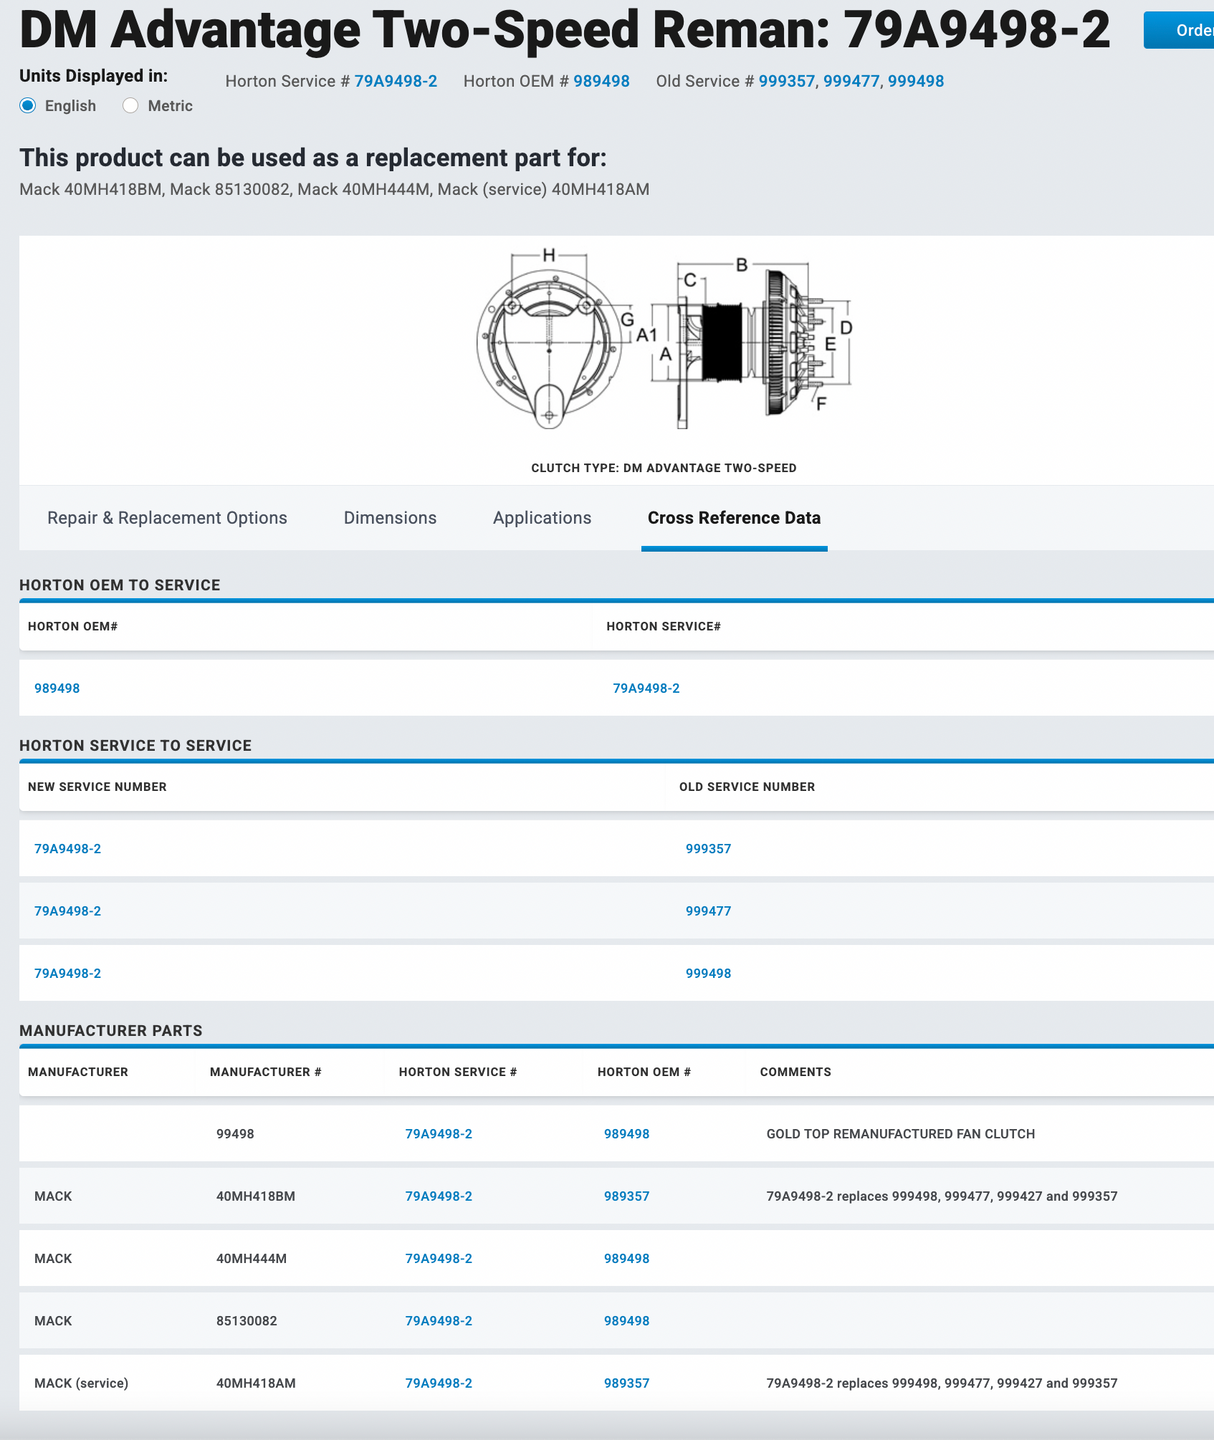Select the Metric units radio button
Viewport: 1214px width, 1440px height.
pyautogui.click(x=130, y=106)
